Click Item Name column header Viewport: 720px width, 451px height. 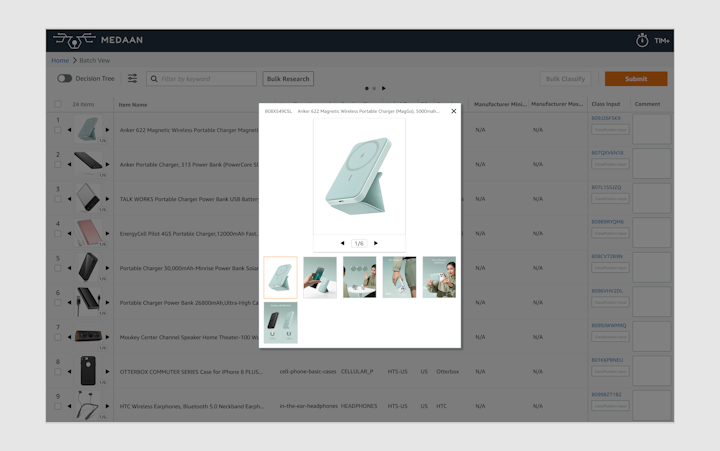[x=133, y=105]
